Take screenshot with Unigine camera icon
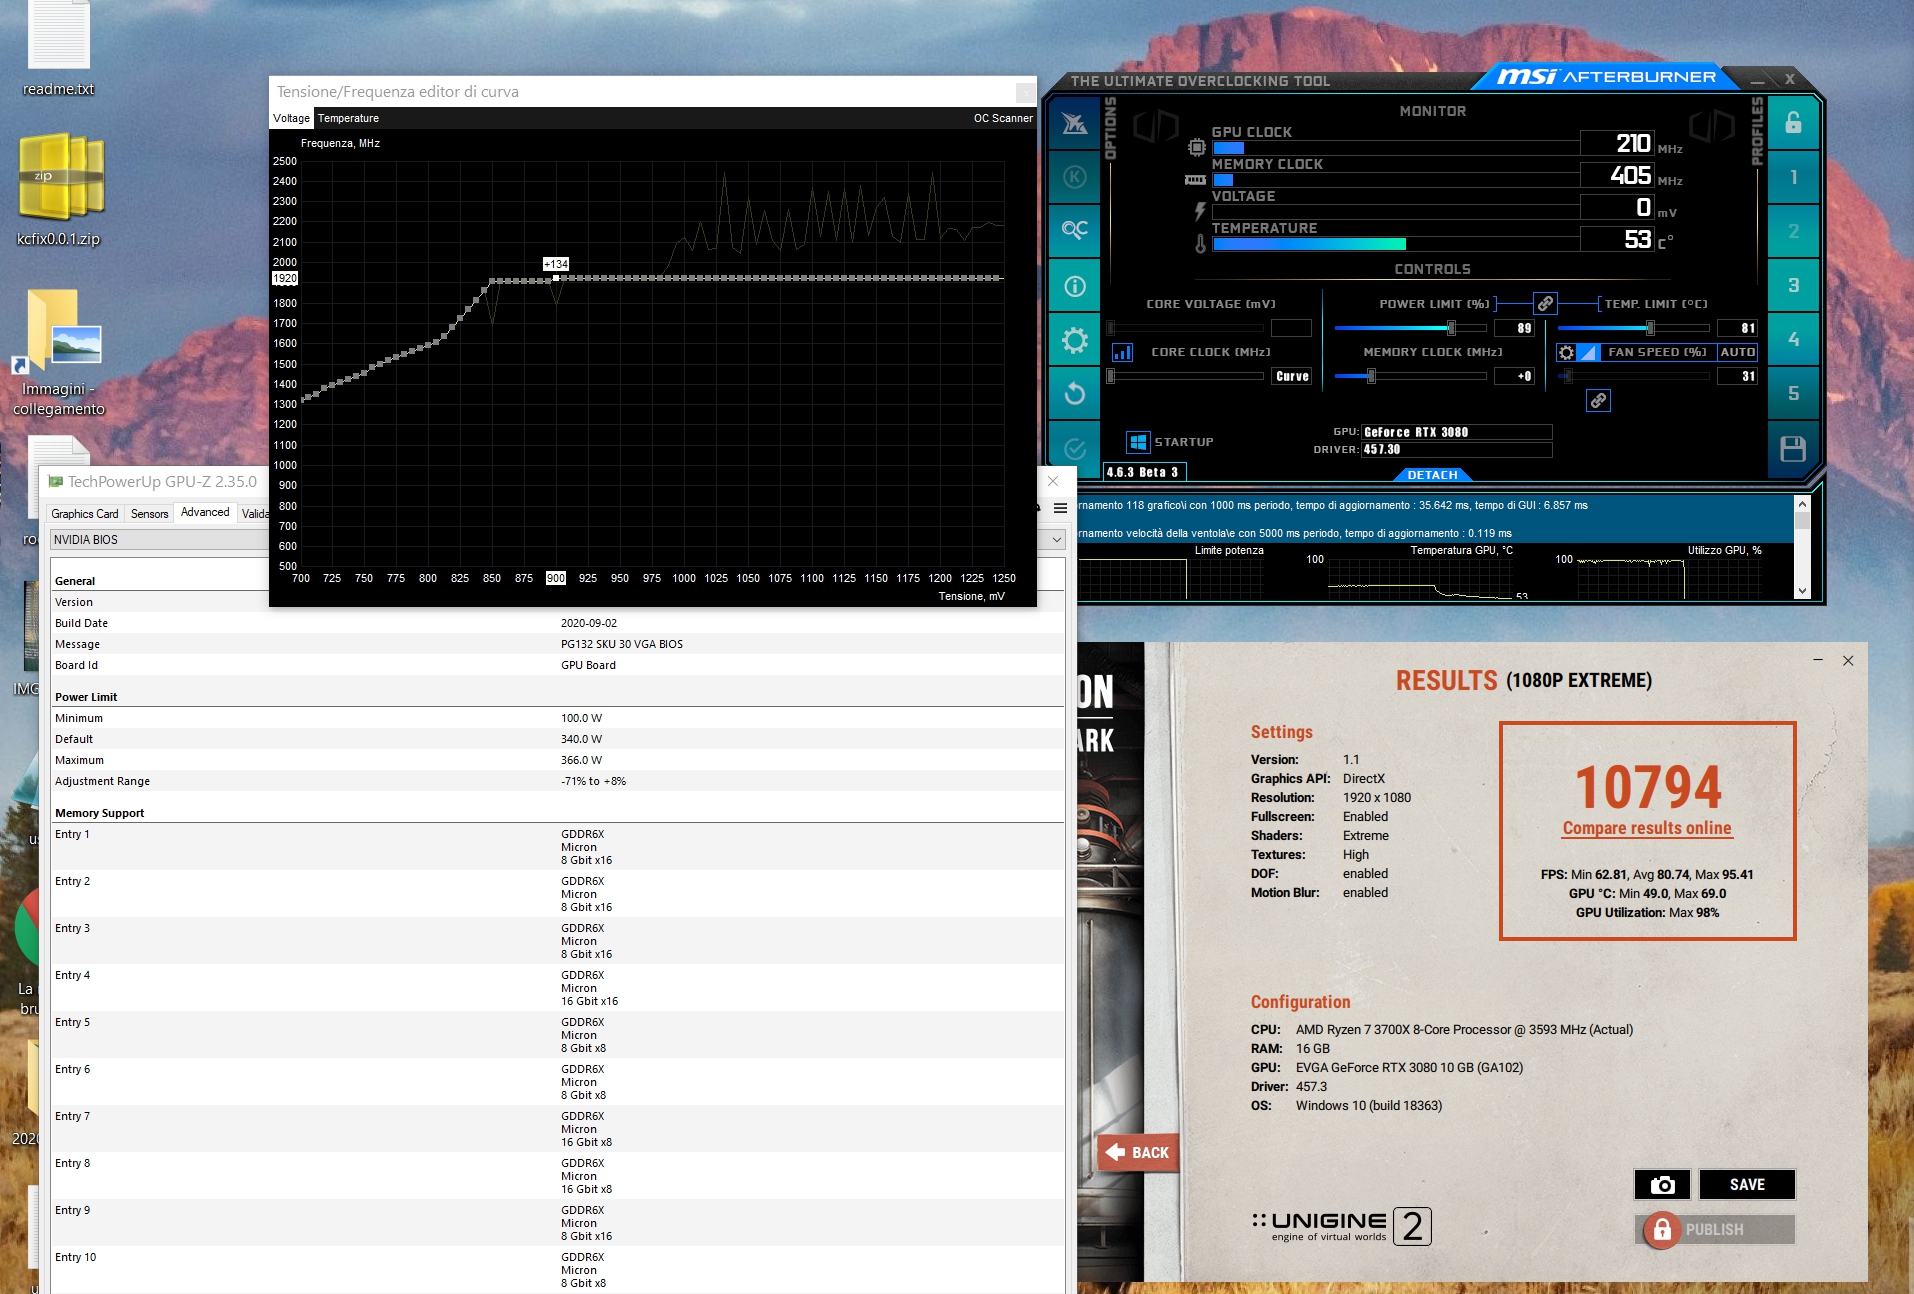Image resolution: width=1914 pixels, height=1294 pixels. point(1662,1184)
